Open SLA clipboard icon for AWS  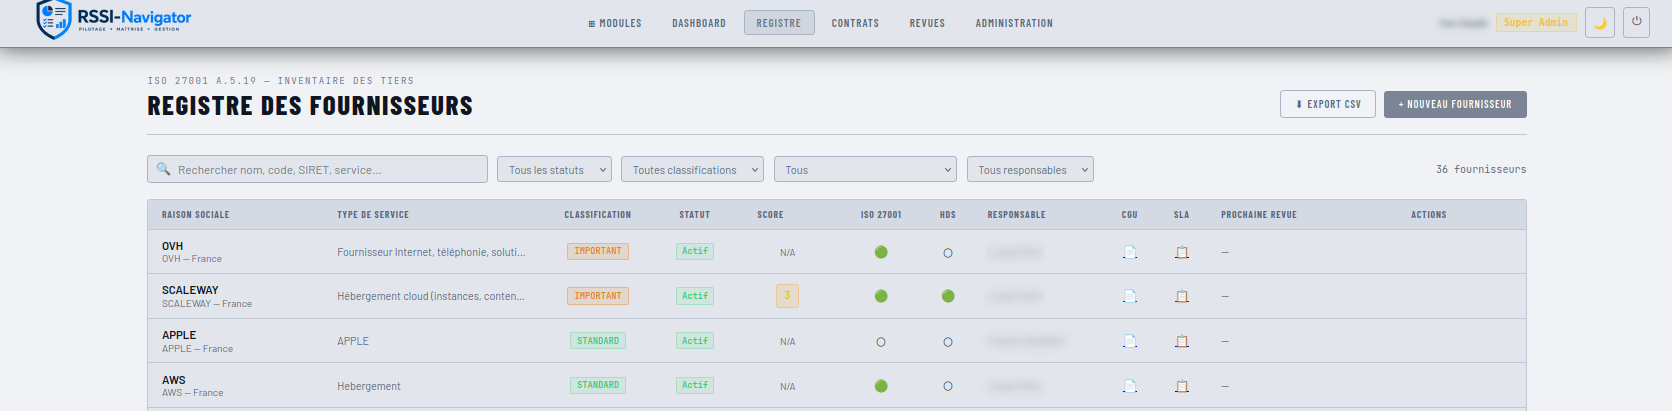click(x=1182, y=386)
